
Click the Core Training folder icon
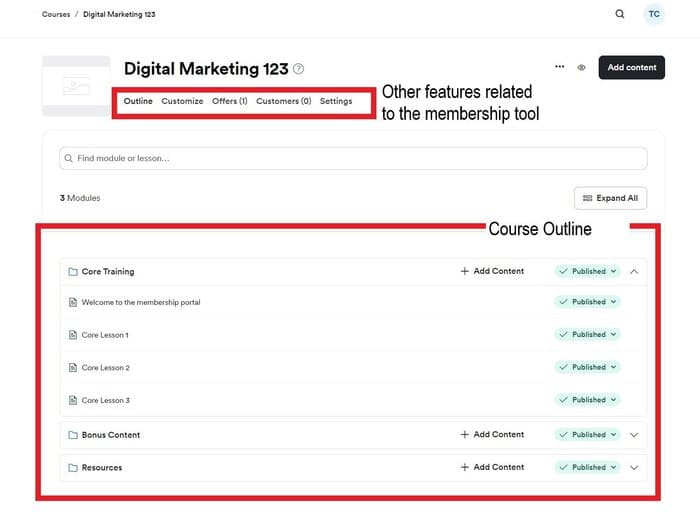(73, 271)
